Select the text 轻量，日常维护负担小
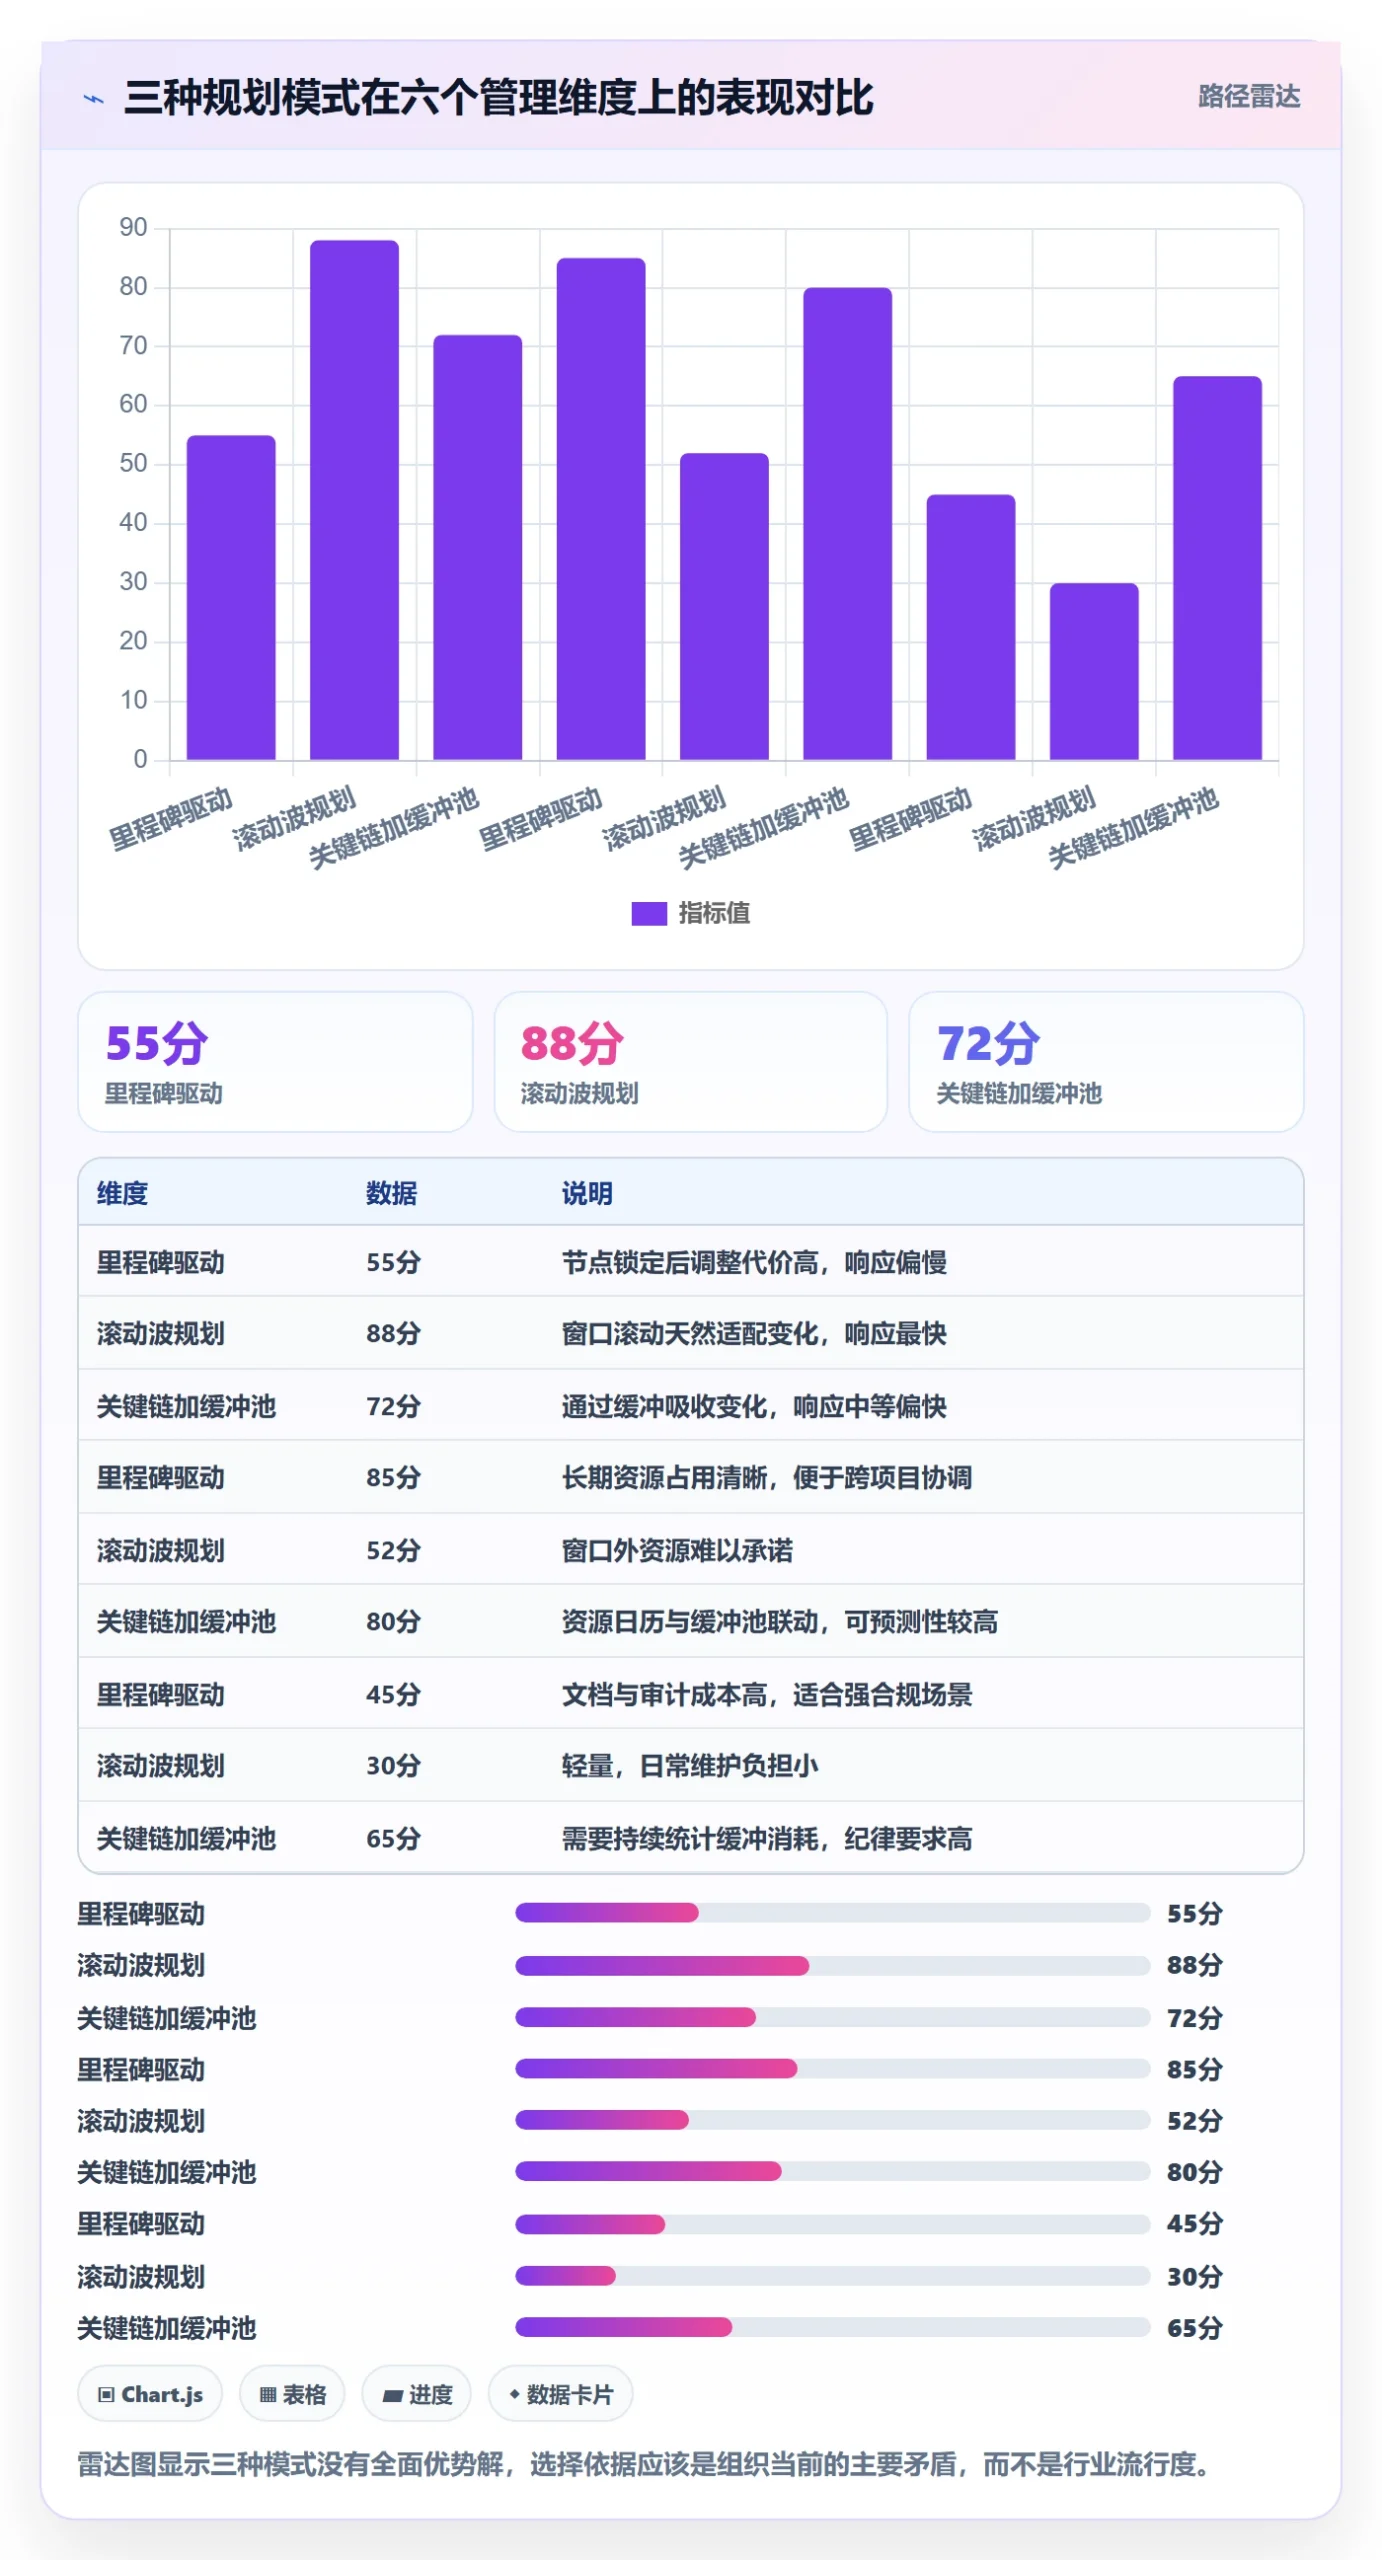Viewport: 1382px width, 2560px height. point(690,1765)
